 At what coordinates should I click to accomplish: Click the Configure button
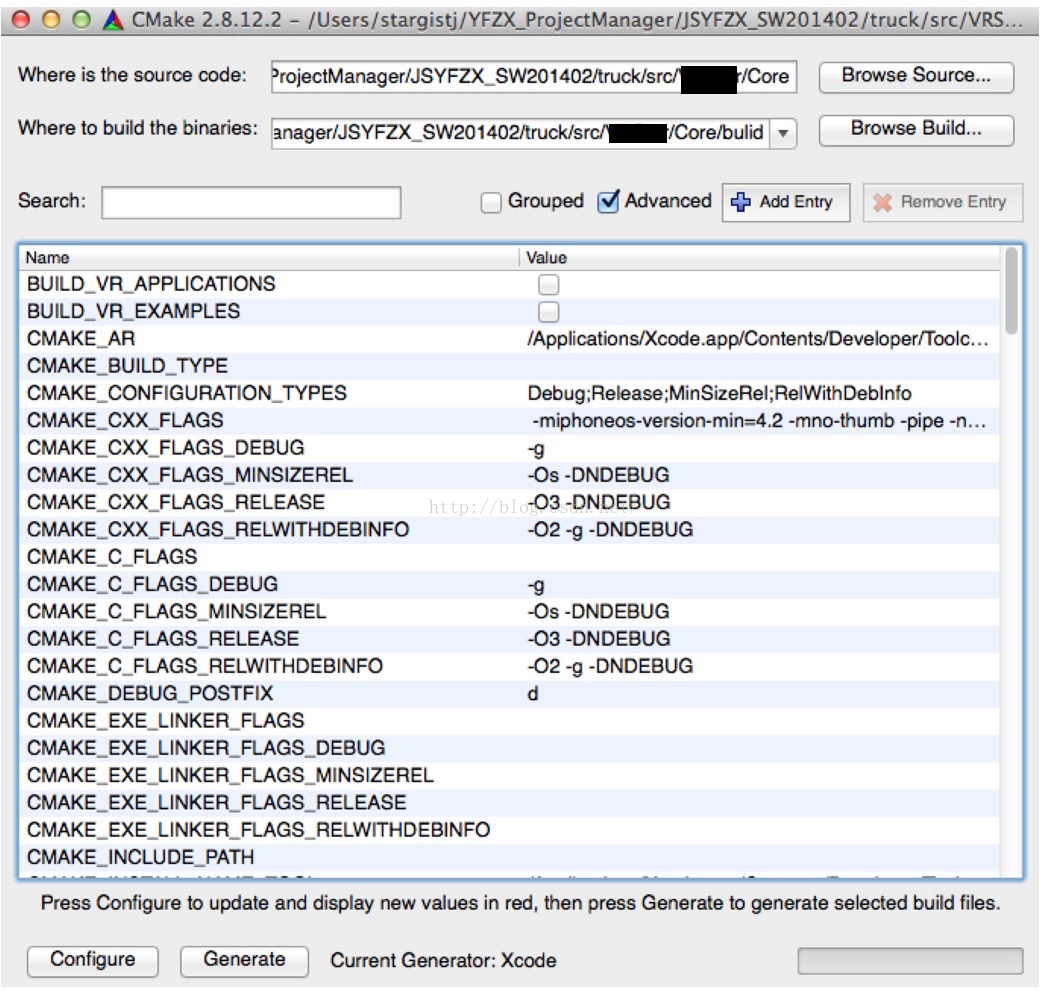[93, 960]
